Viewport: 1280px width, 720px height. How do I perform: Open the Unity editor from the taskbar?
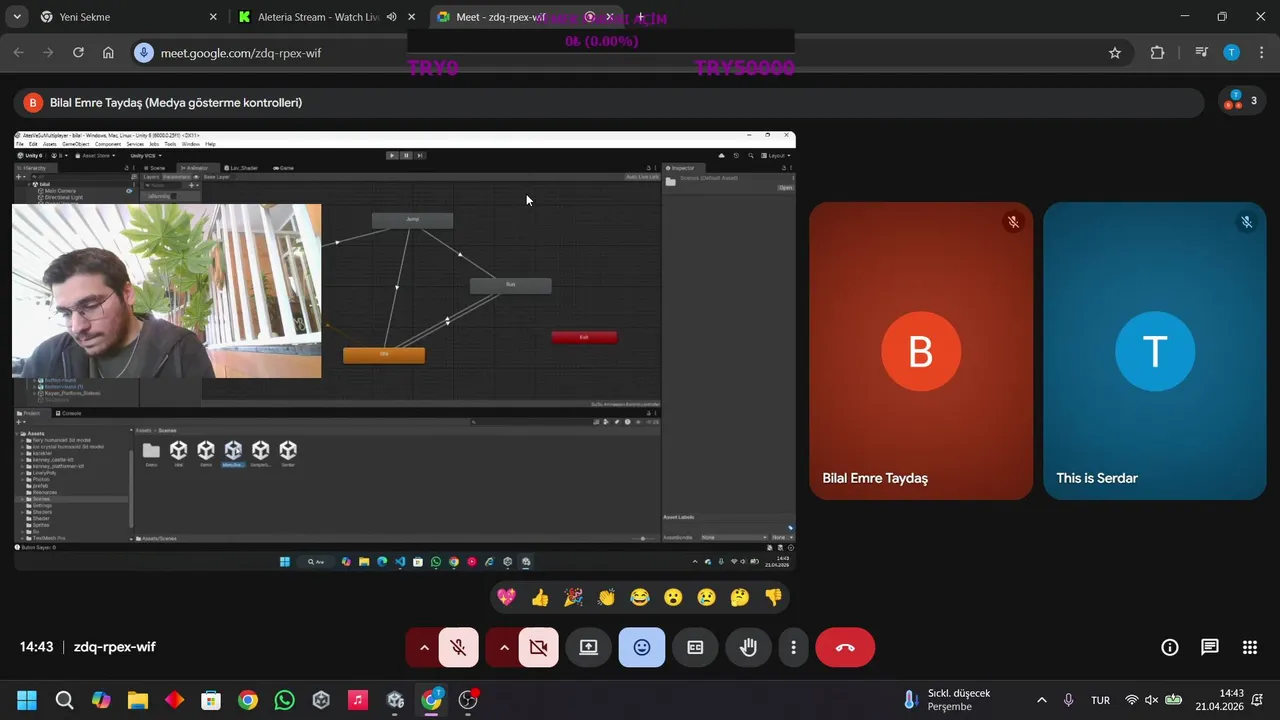pyautogui.click(x=395, y=700)
